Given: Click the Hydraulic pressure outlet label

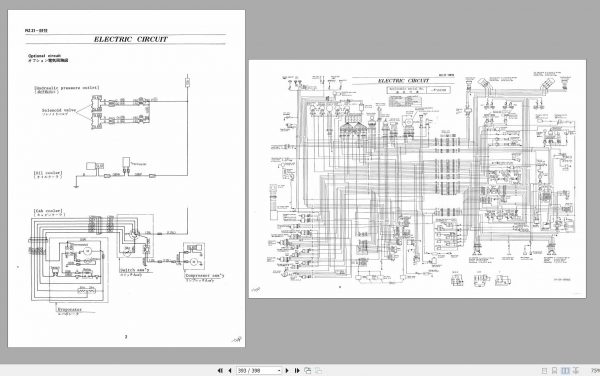Looking at the screenshot, I should 67,88.
